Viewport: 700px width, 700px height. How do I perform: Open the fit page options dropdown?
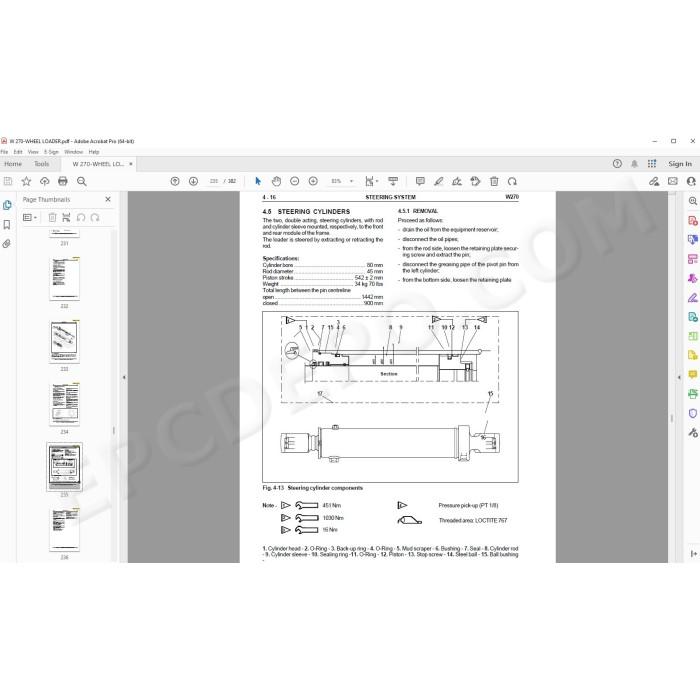tap(371, 181)
